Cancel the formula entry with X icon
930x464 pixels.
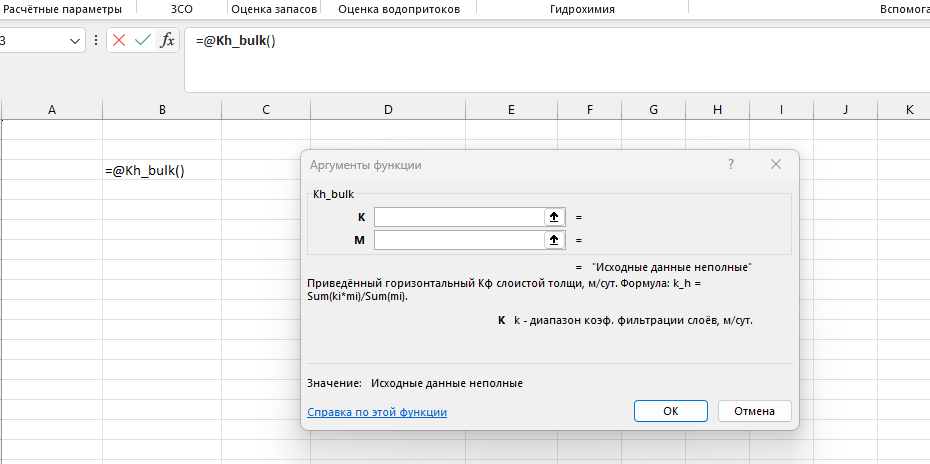[x=119, y=40]
